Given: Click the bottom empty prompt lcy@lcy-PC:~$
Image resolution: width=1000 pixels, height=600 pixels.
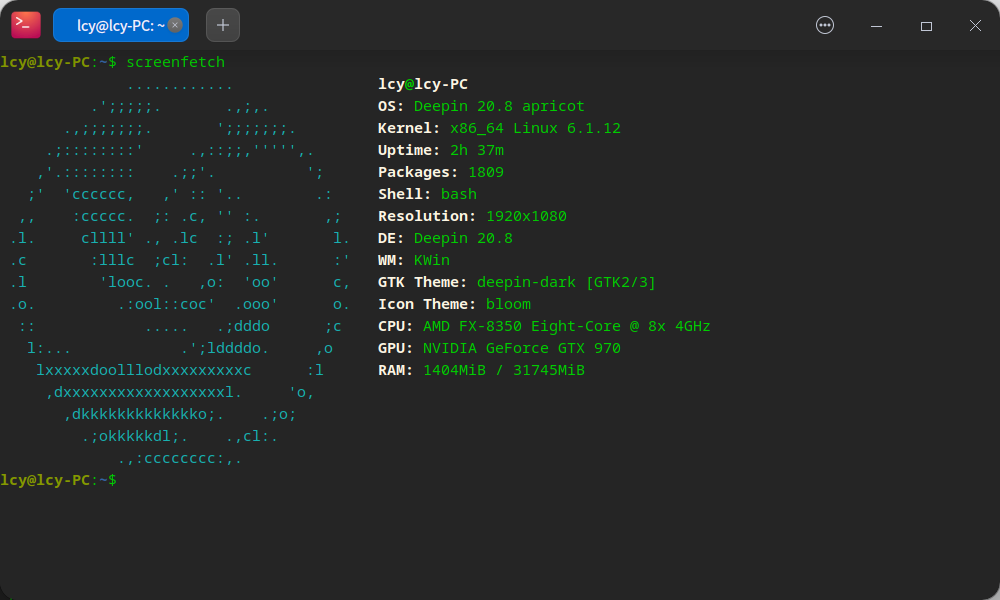Looking at the screenshot, I should pos(59,480).
